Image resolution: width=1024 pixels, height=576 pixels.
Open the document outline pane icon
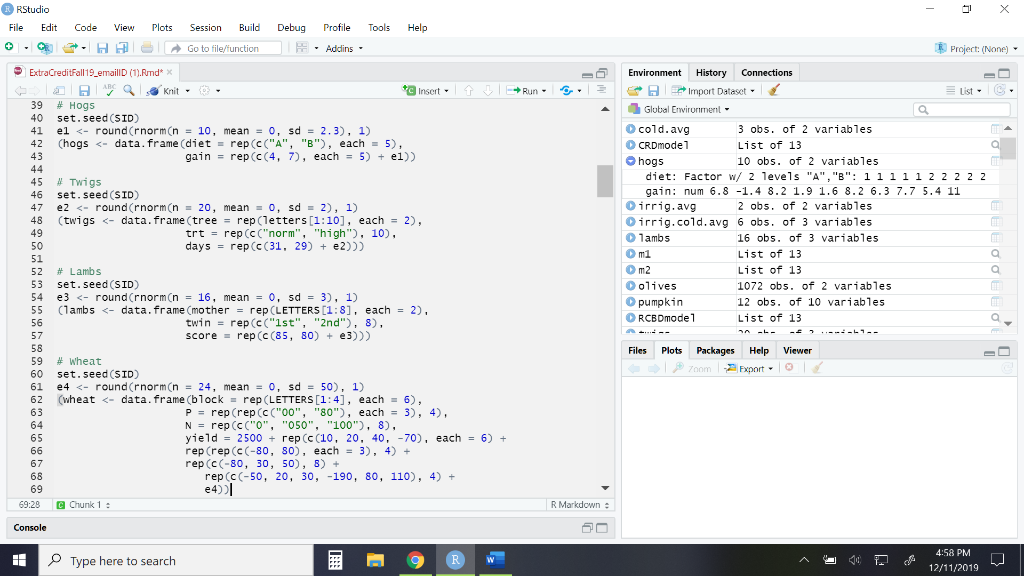(x=599, y=90)
